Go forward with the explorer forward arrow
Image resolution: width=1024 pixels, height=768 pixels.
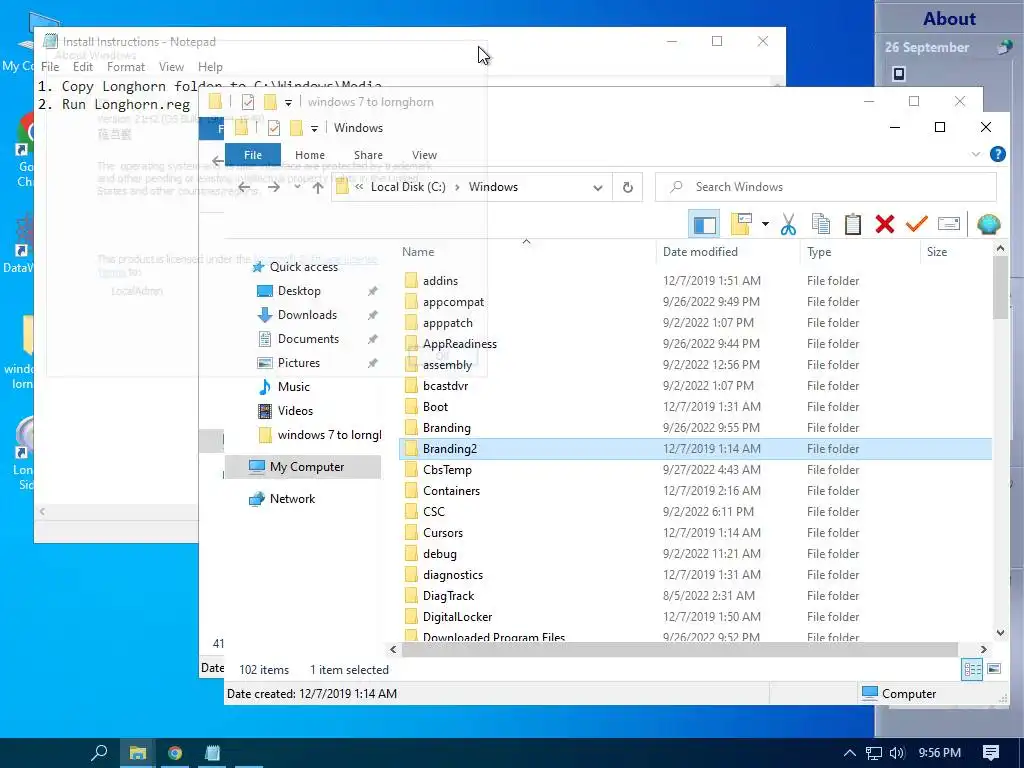(274, 187)
